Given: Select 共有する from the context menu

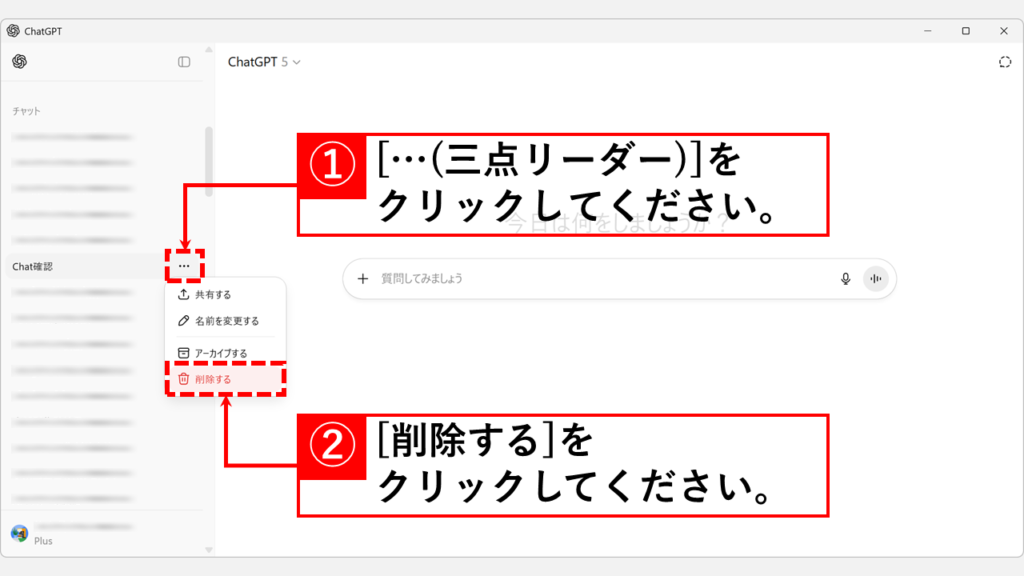Looking at the screenshot, I should (x=213, y=295).
